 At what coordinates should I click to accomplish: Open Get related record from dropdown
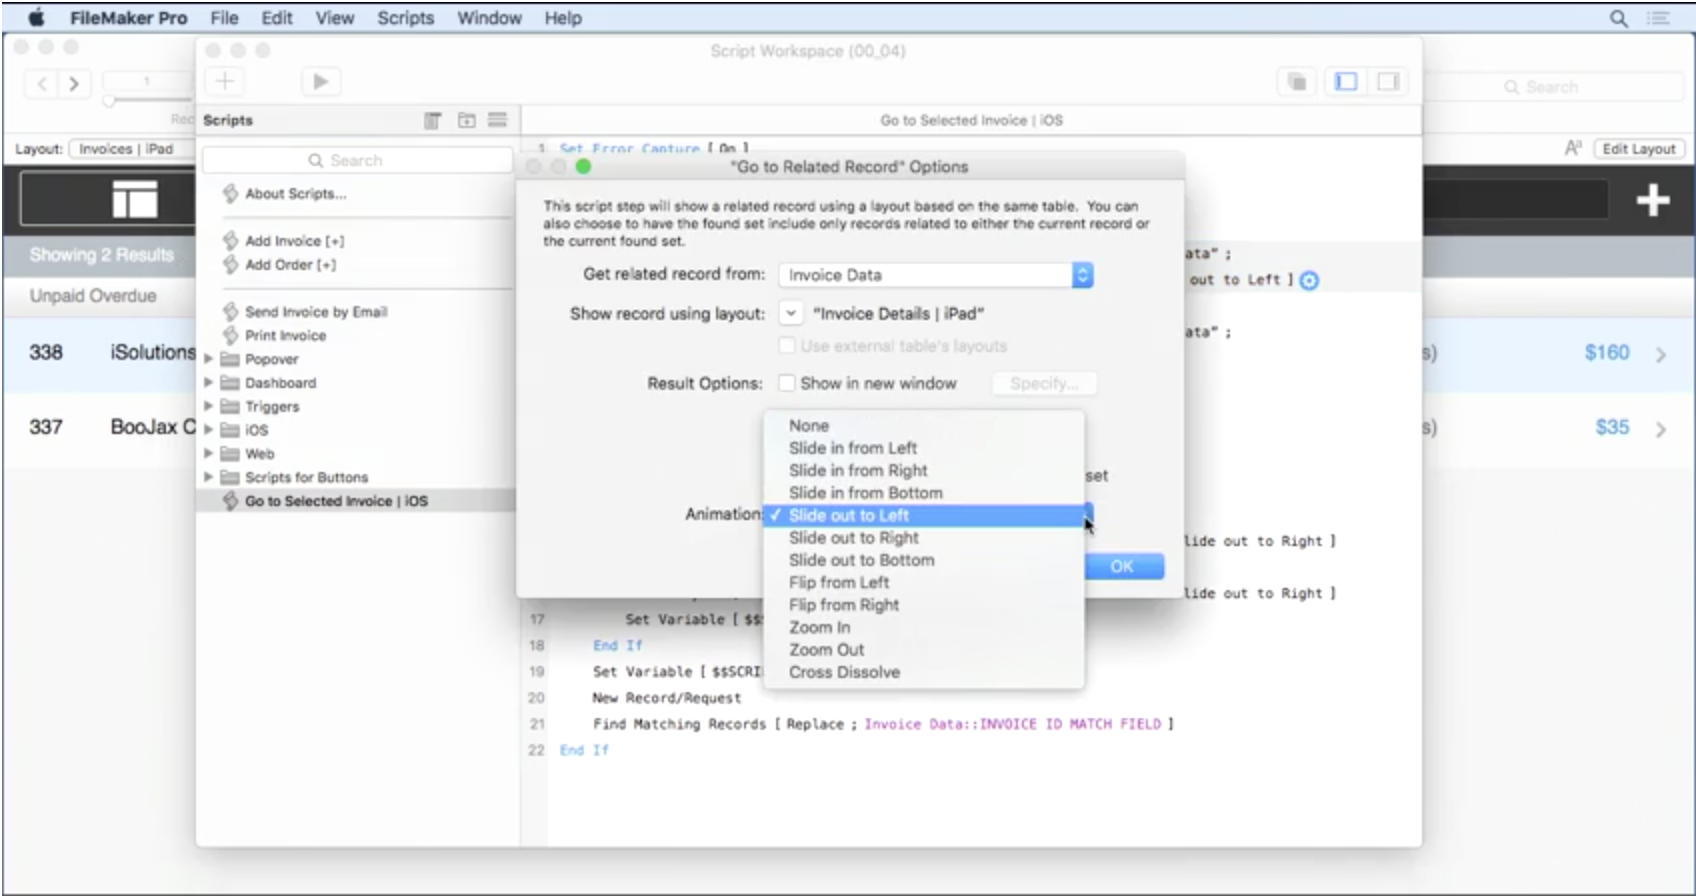(x=937, y=275)
